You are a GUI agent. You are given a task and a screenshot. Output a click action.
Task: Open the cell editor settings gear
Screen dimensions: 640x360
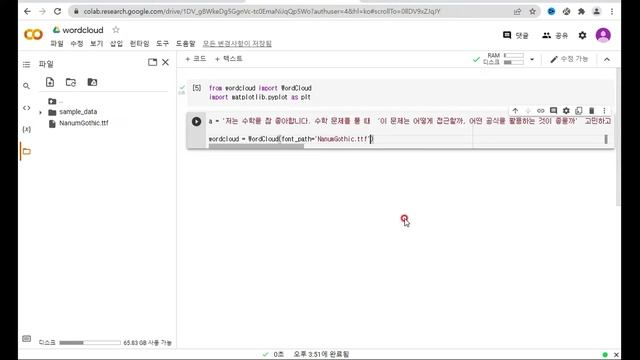[566, 111]
